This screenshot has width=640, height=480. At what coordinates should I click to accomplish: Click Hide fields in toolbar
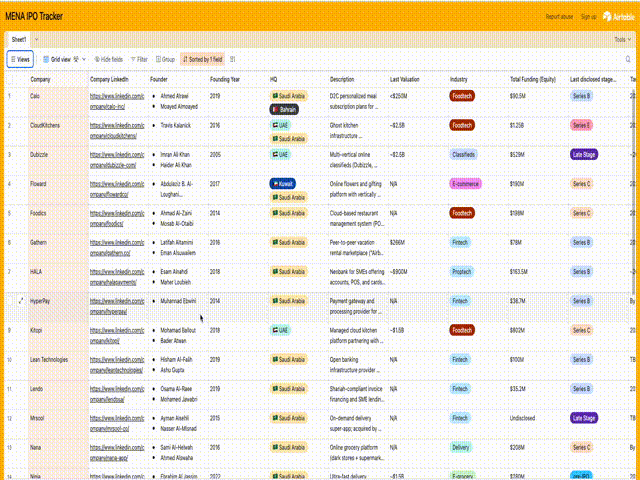click(x=109, y=59)
